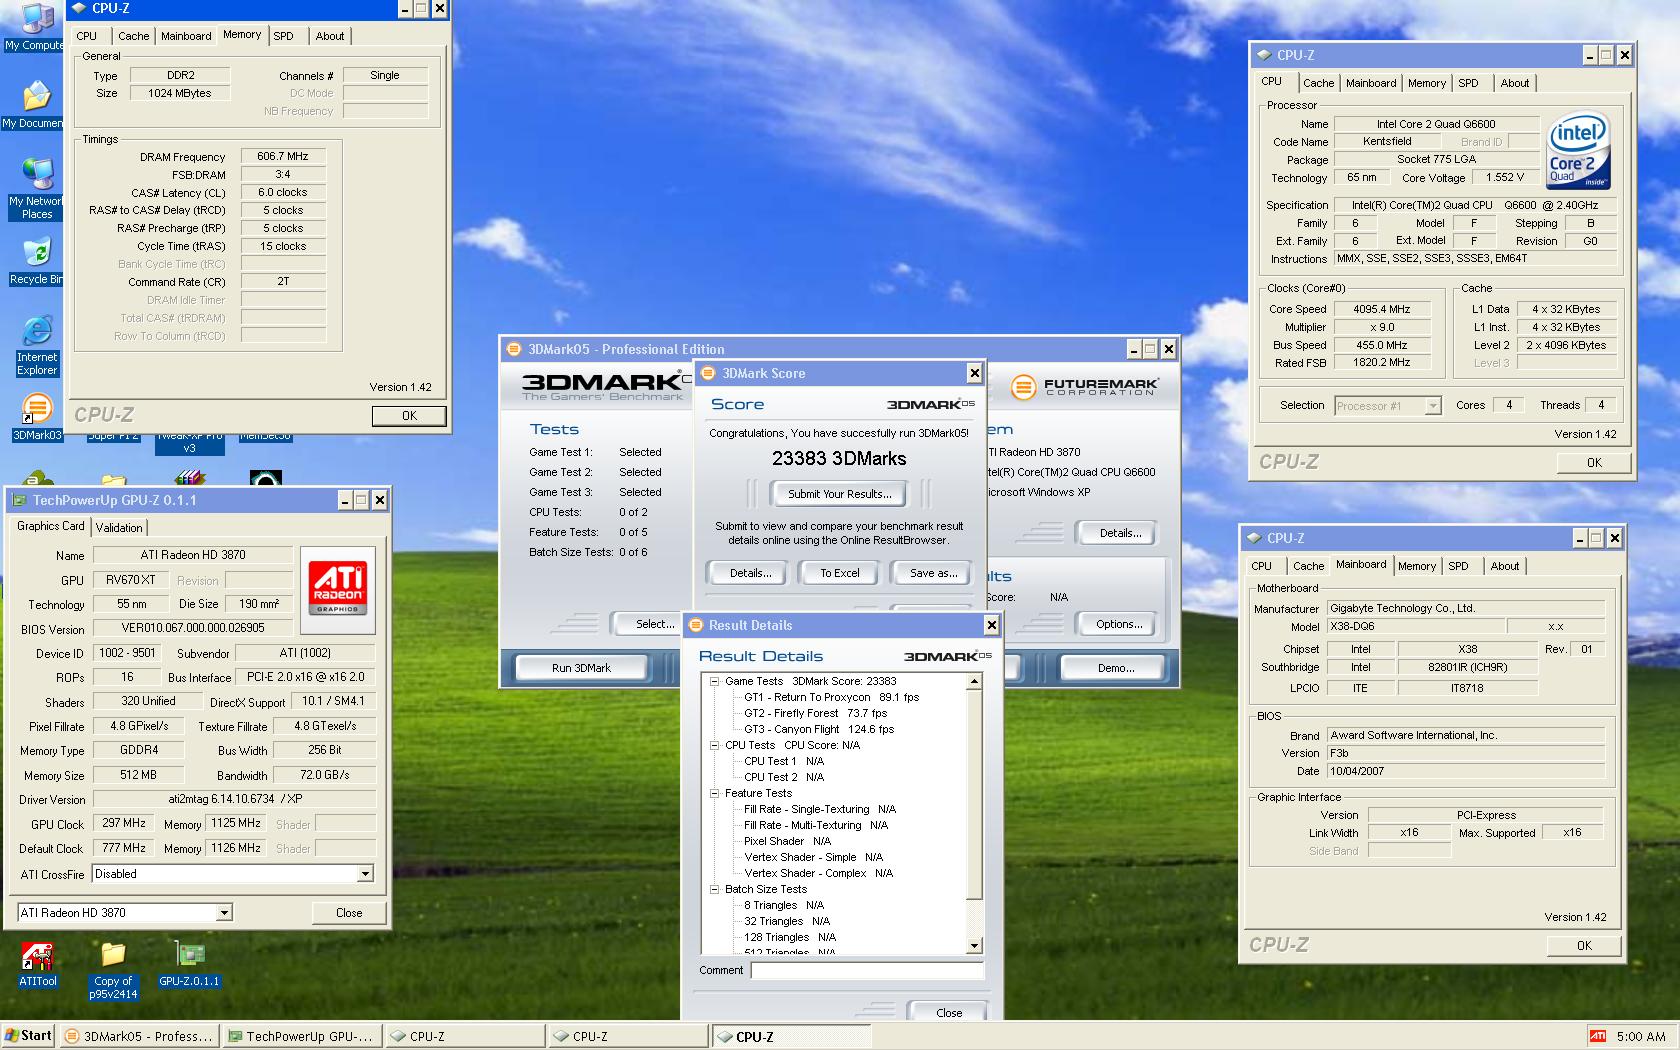The image size is (1680, 1050).
Task: Click the Demo... button in 3DMark05
Action: pos(1115,668)
